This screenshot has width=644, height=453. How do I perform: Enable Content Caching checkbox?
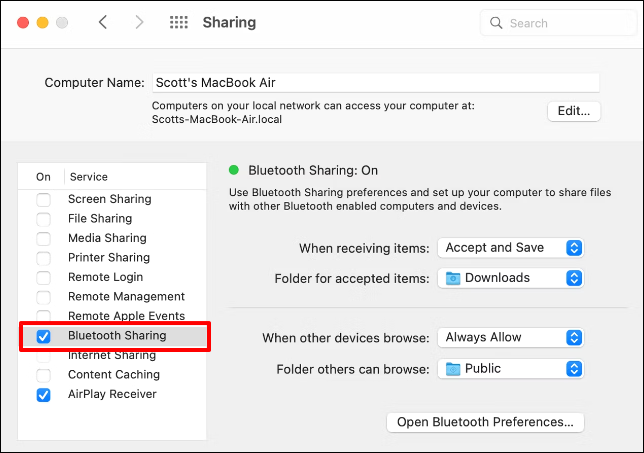43,375
